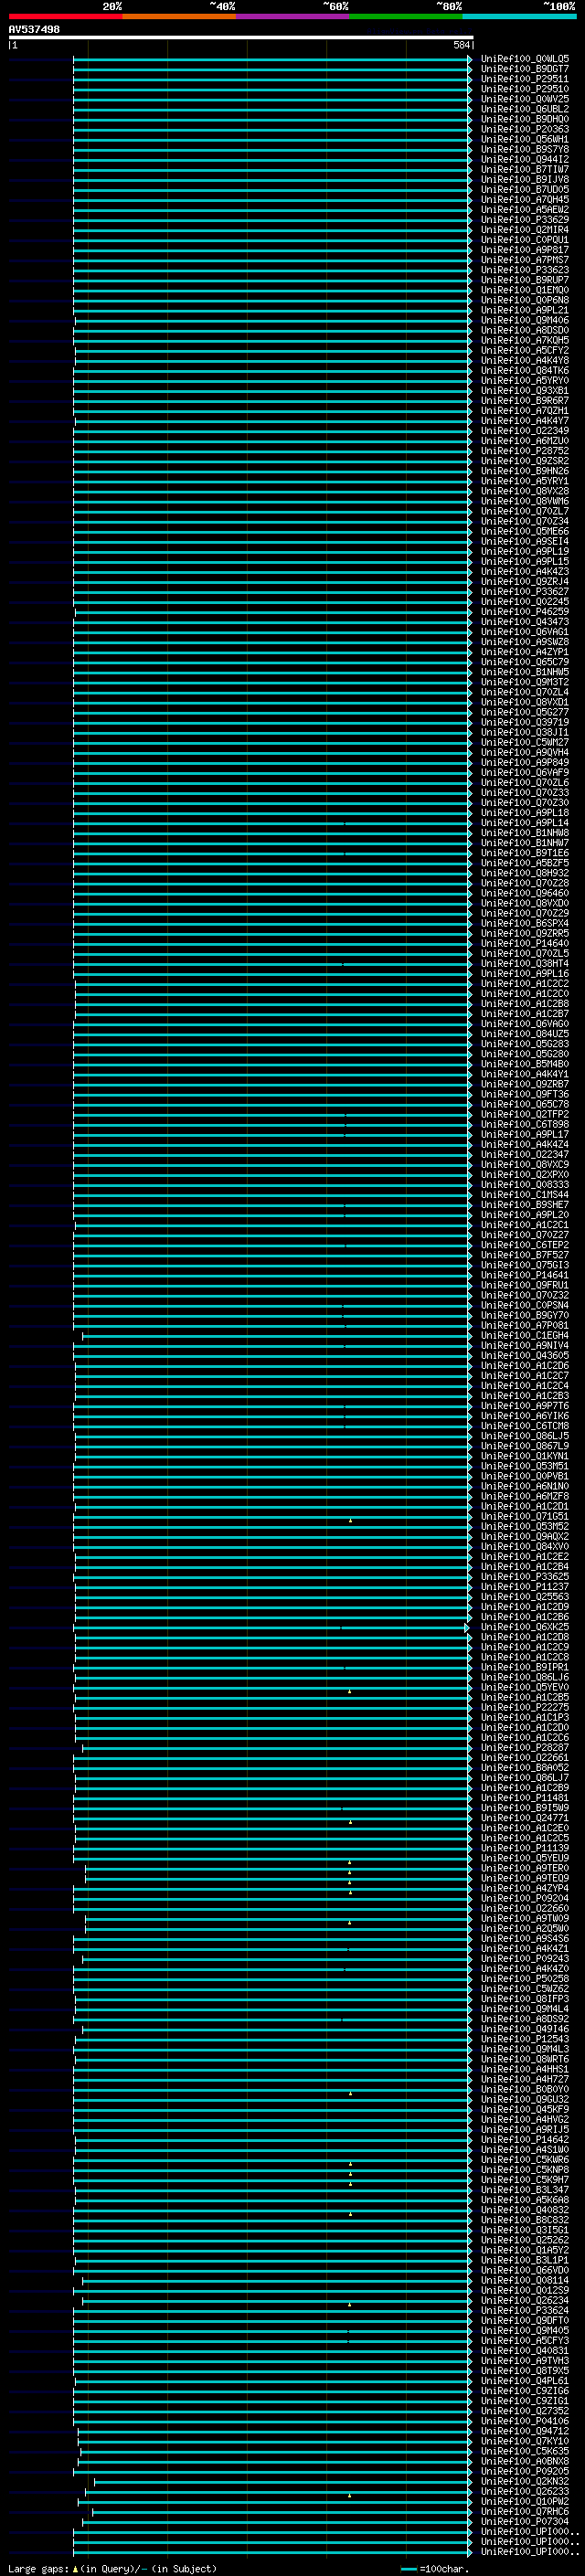Click the cyan =100char. scale sample bar

pos(408,2569)
